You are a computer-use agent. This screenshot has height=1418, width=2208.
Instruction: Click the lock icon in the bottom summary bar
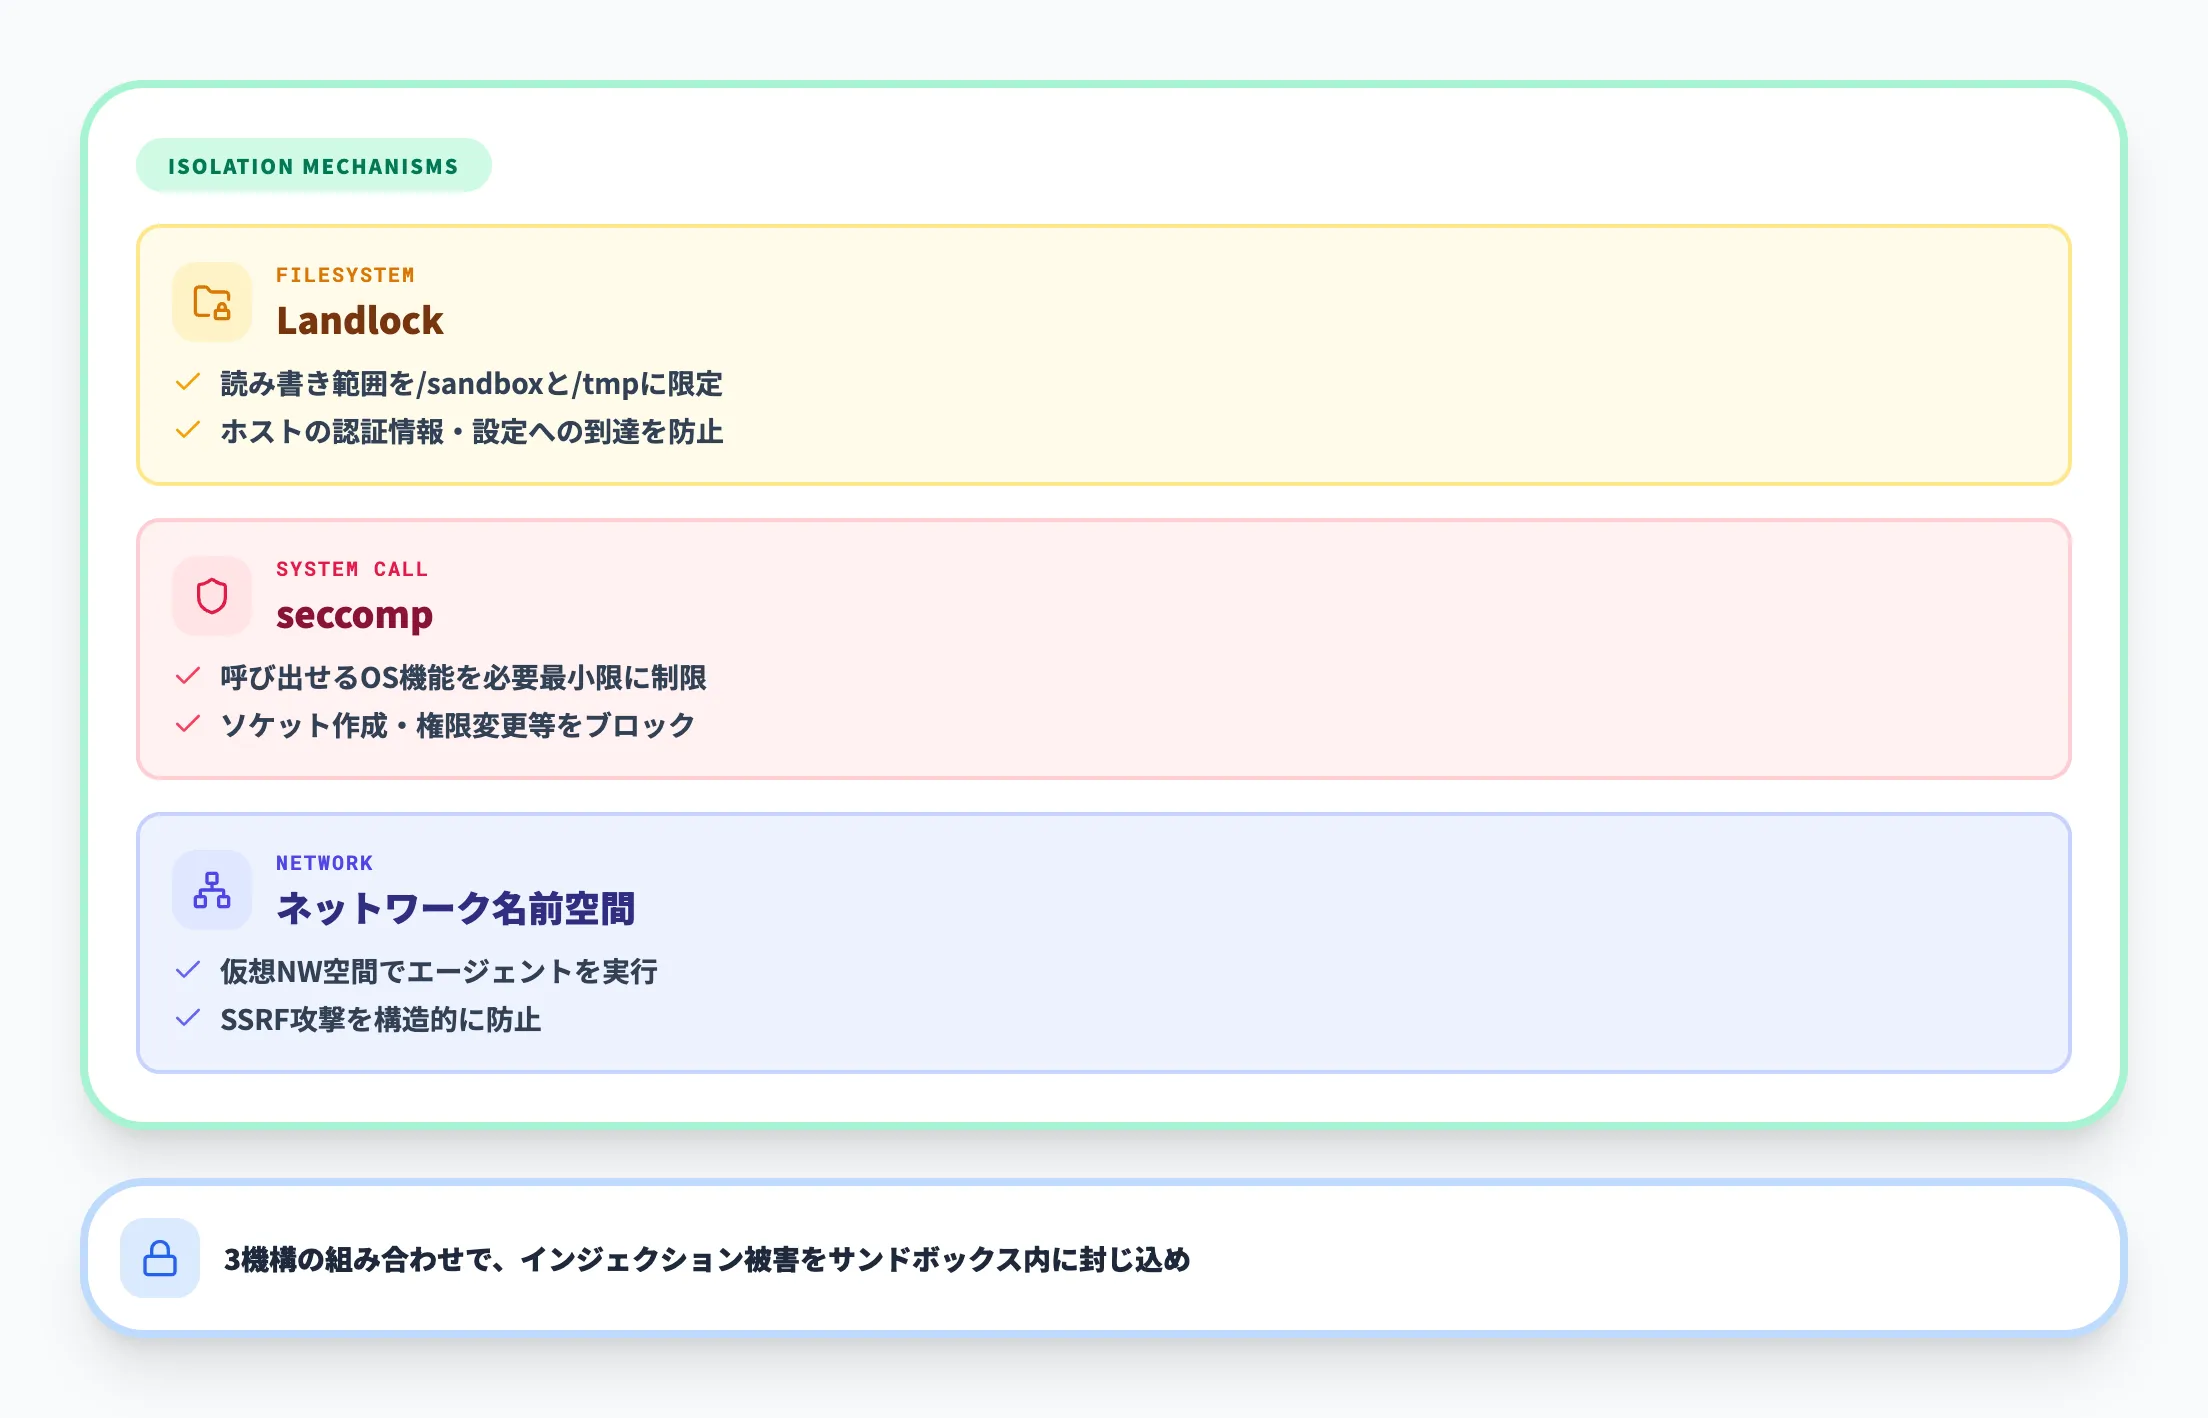click(x=160, y=1259)
